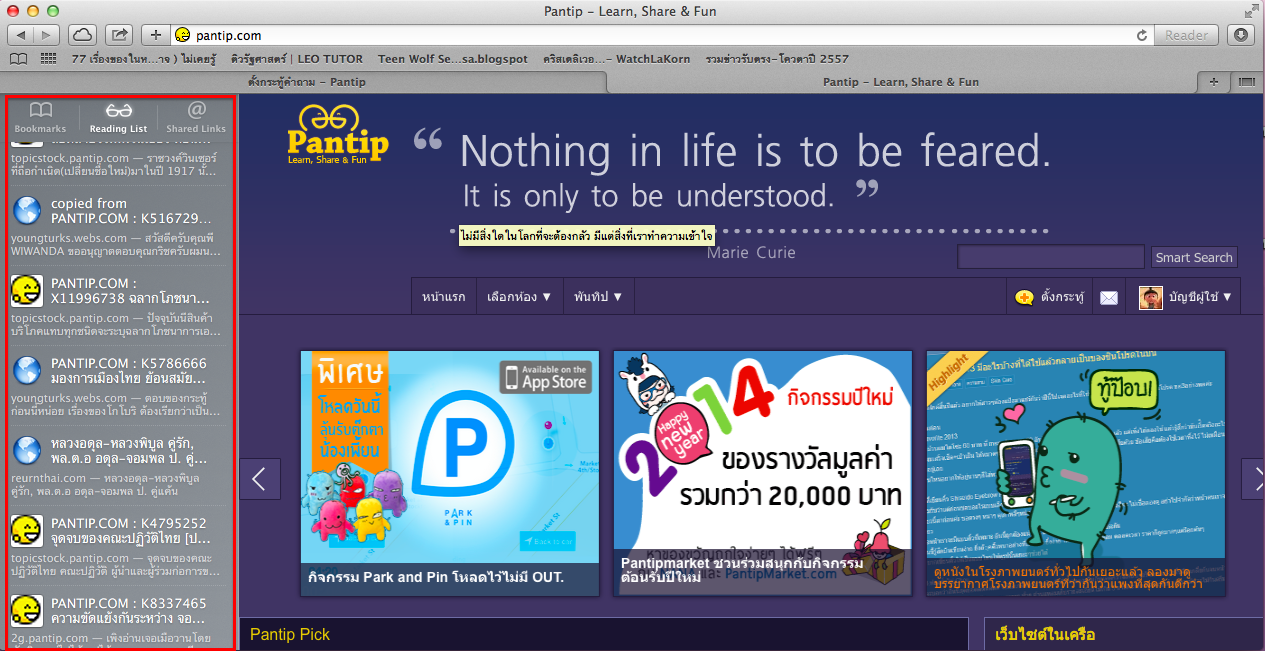Image resolution: width=1265 pixels, height=651 pixels.
Task: Click the user account avatar picture
Action: [1151, 297]
